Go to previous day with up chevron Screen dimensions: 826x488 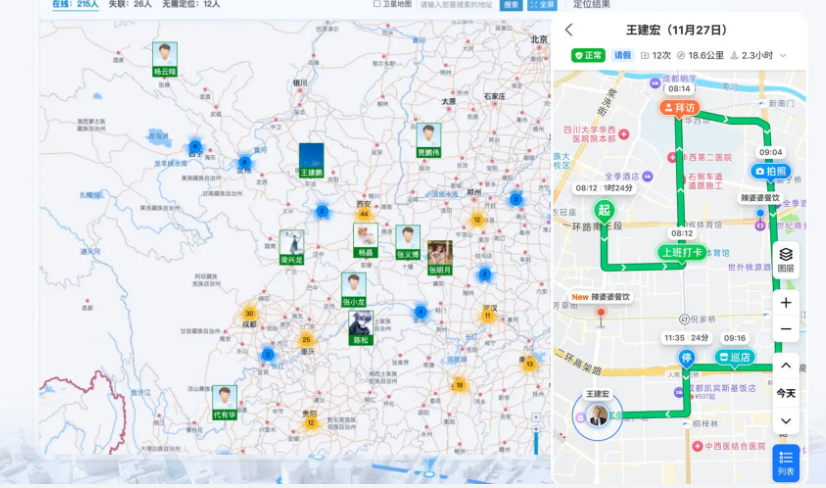coord(786,366)
